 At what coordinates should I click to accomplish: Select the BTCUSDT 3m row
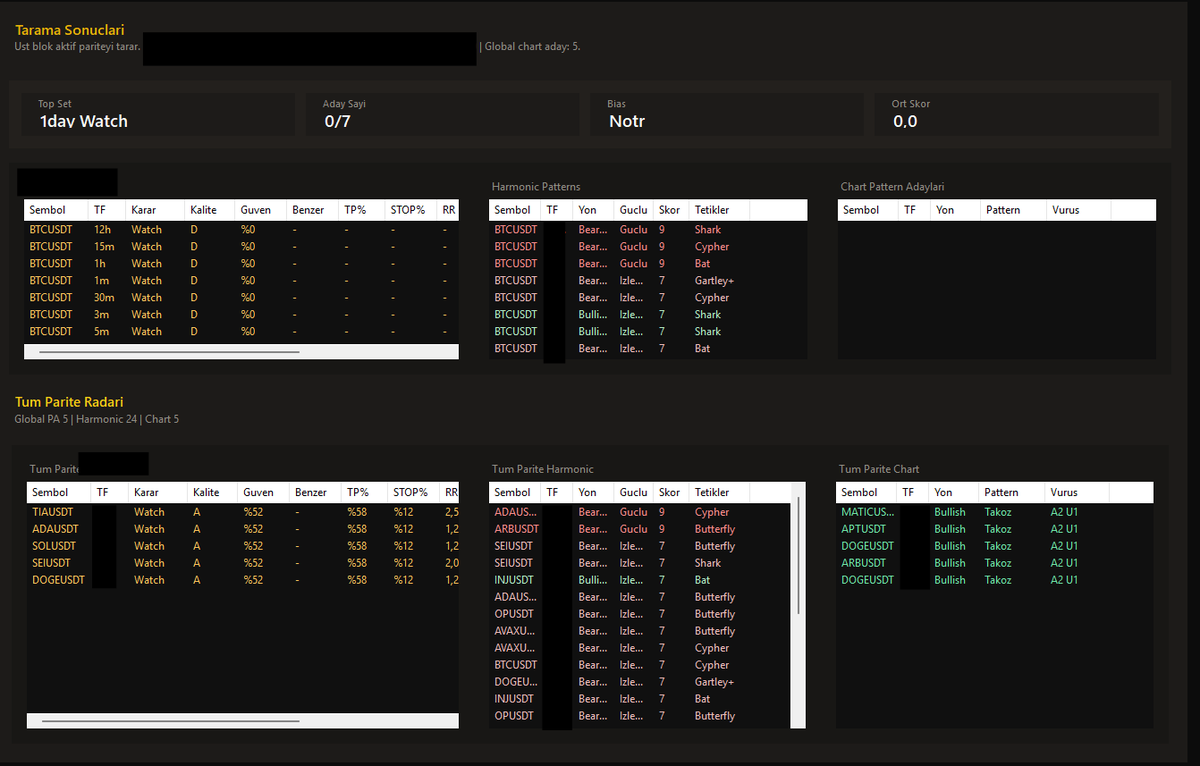(x=241, y=314)
